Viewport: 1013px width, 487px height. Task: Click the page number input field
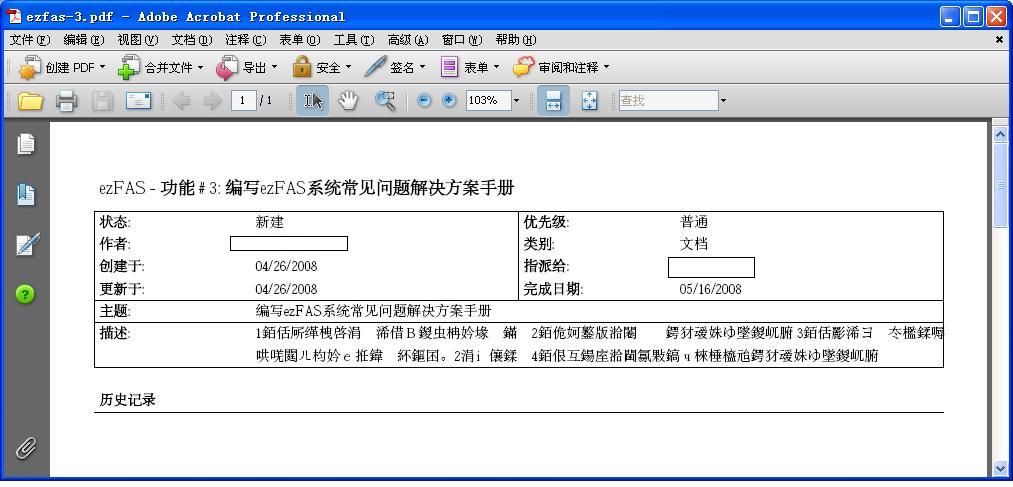click(244, 101)
